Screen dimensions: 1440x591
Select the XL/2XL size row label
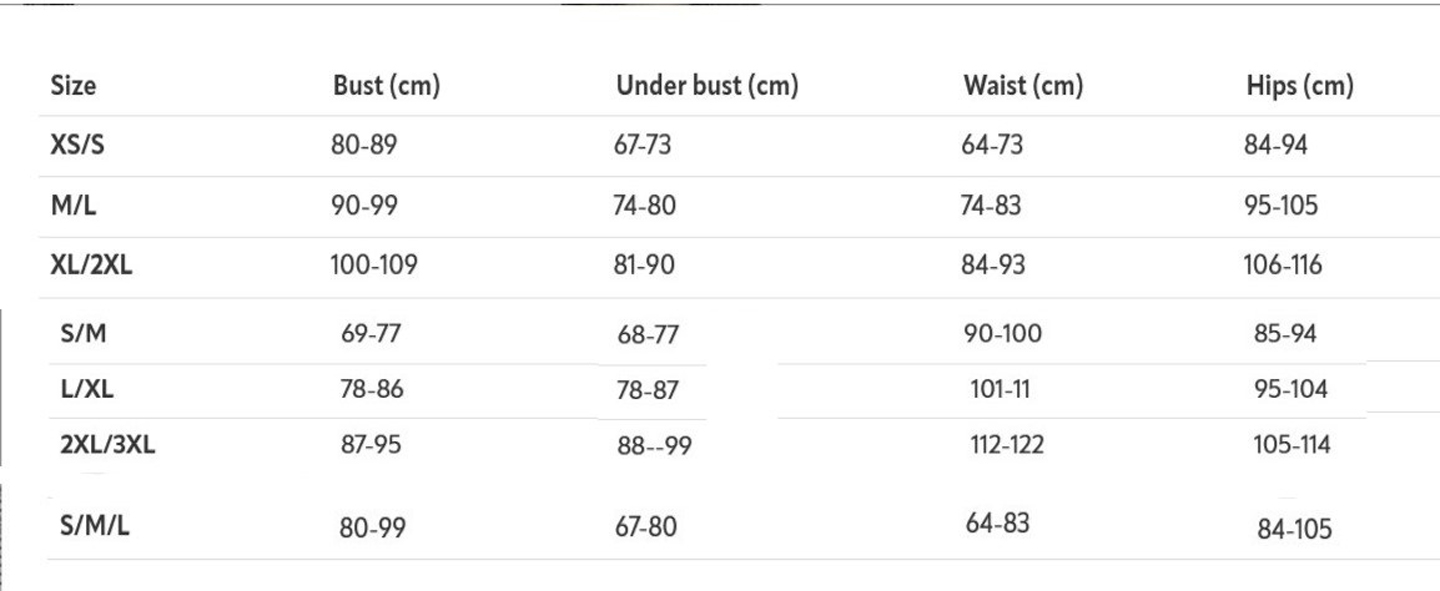pyautogui.click(x=91, y=265)
